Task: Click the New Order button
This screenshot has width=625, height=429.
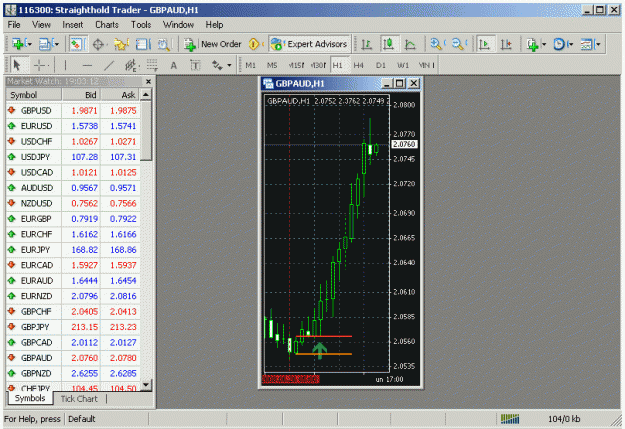Action: click(x=213, y=44)
